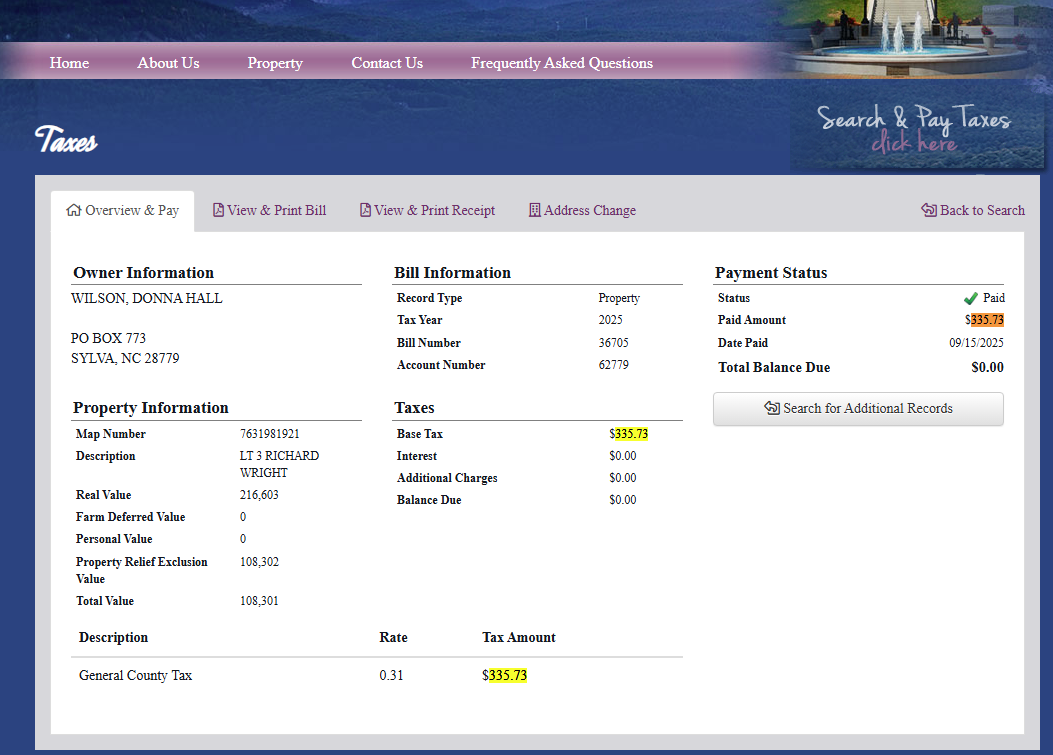The width and height of the screenshot is (1053, 755).
Task: Open the About Us menu item
Action: pyautogui.click(x=168, y=63)
